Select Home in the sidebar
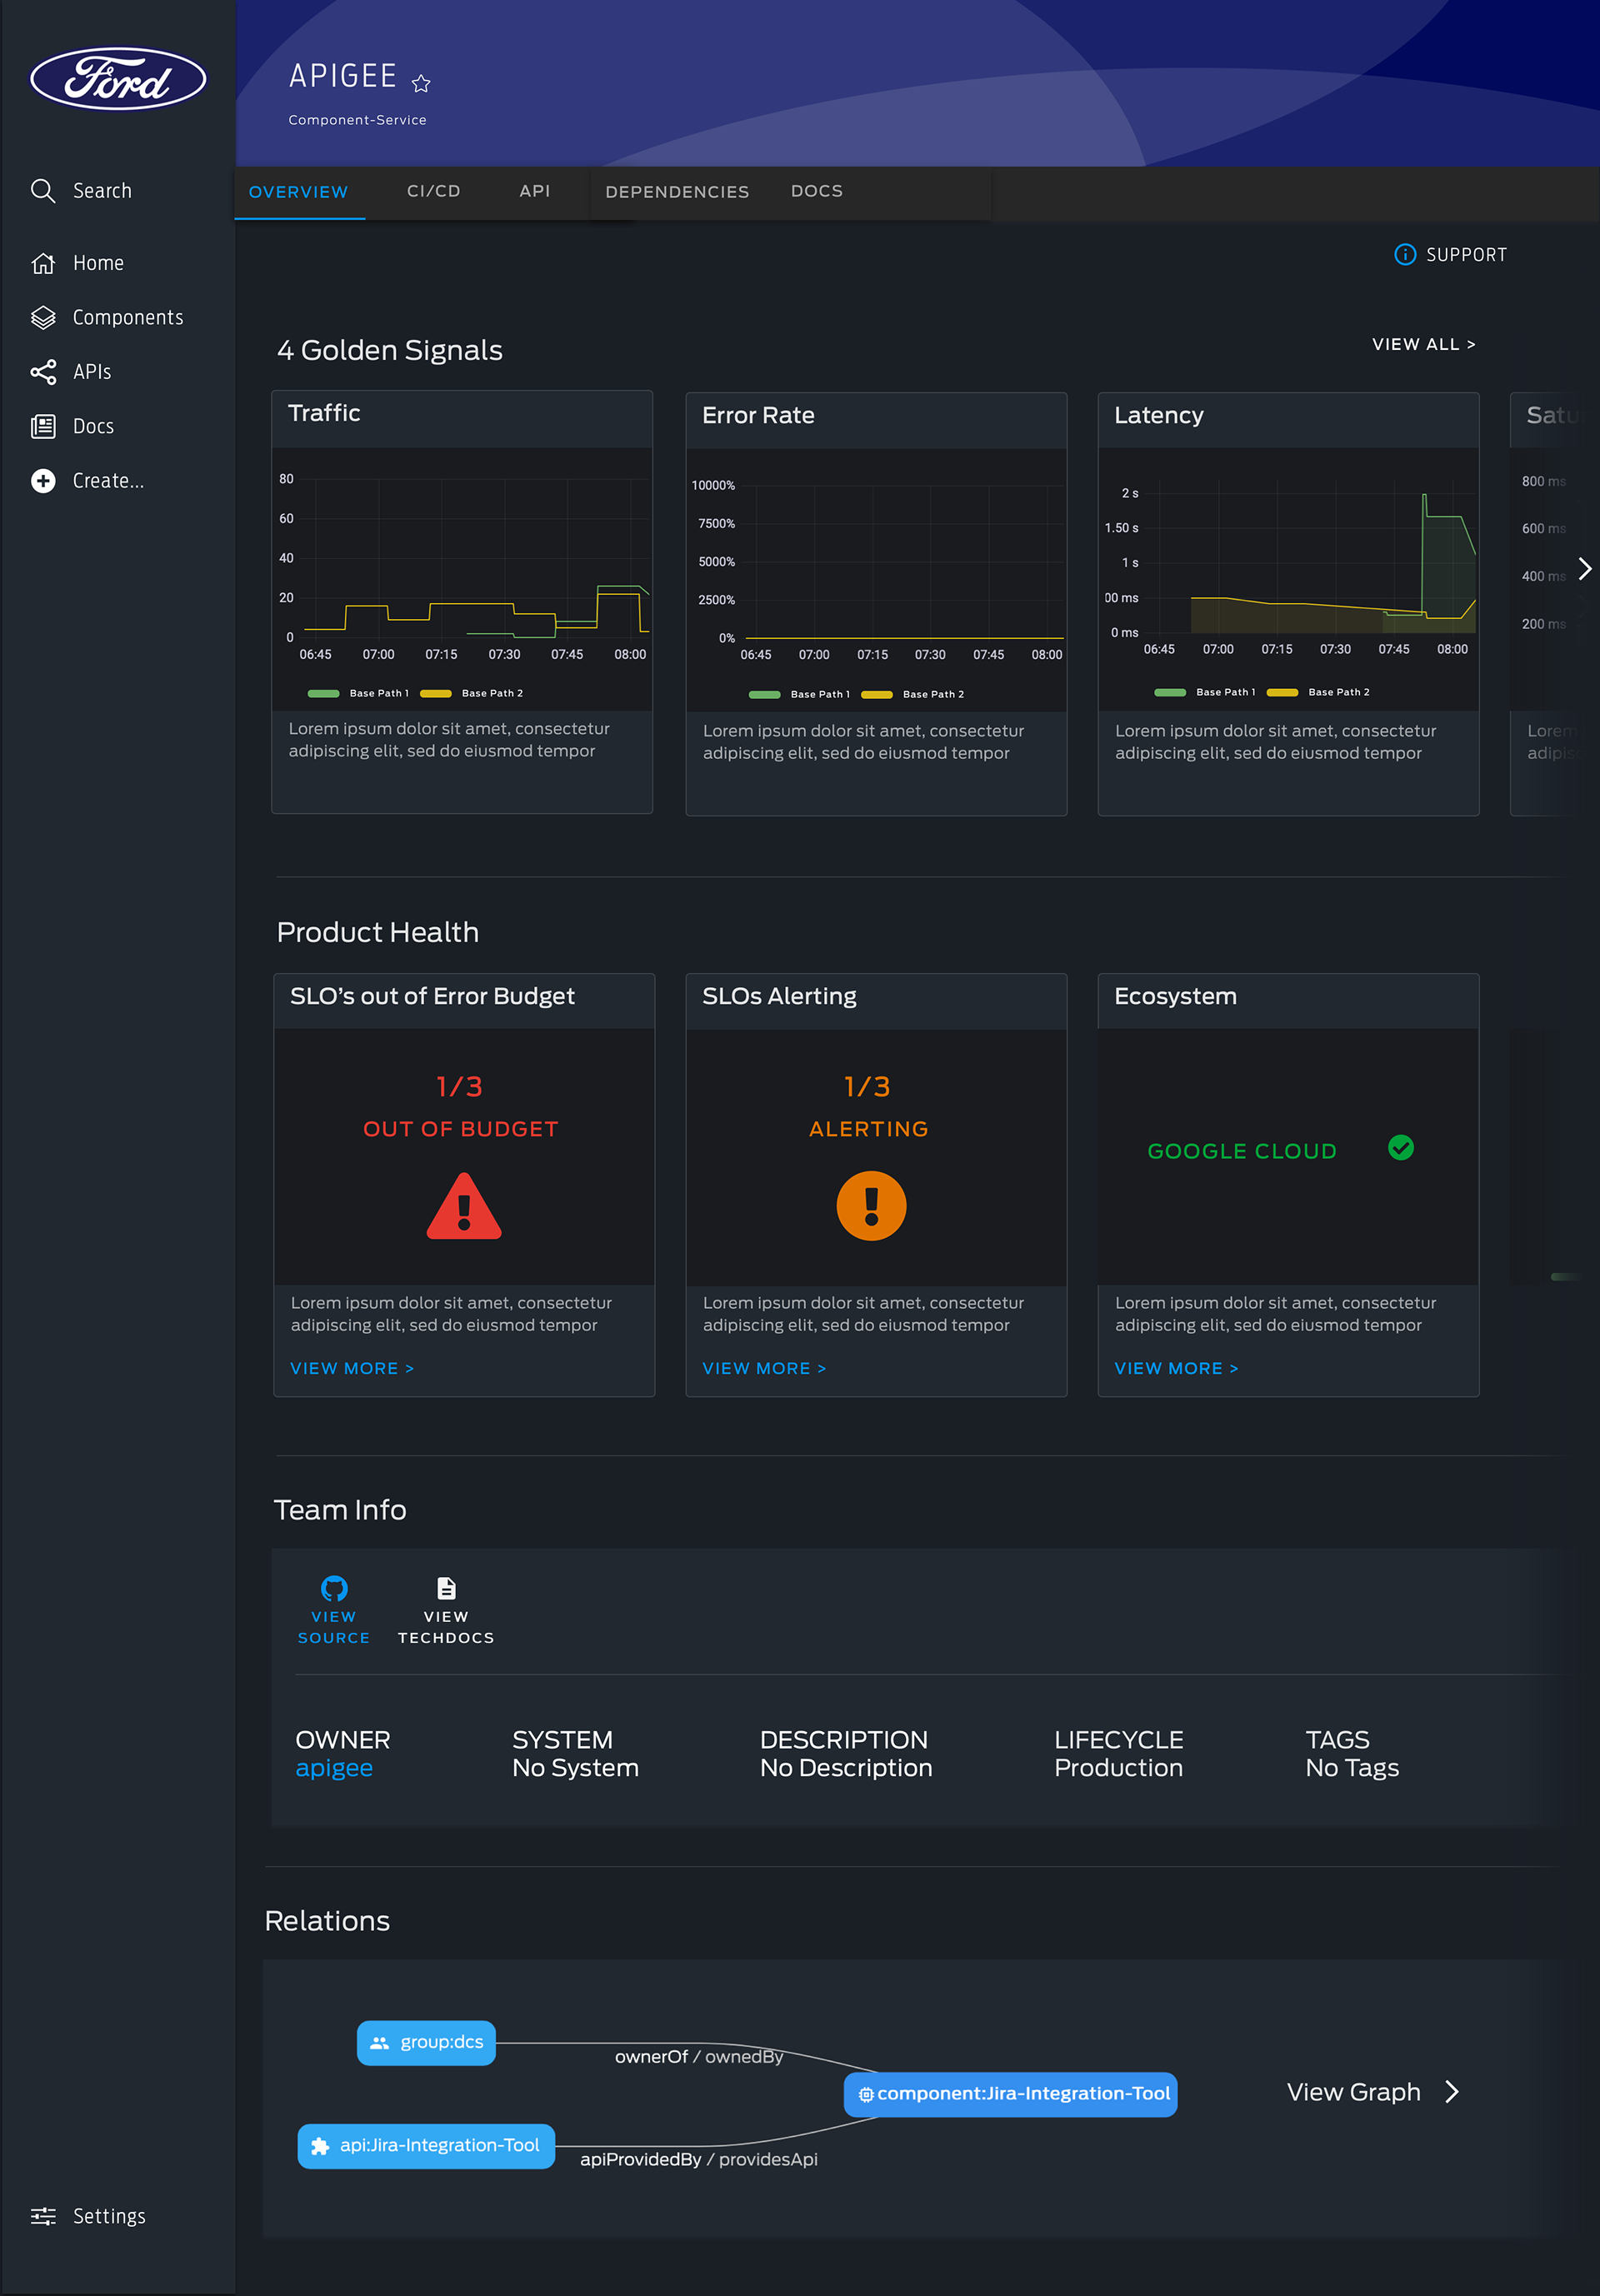The height and width of the screenshot is (2296, 1600). tap(99, 263)
